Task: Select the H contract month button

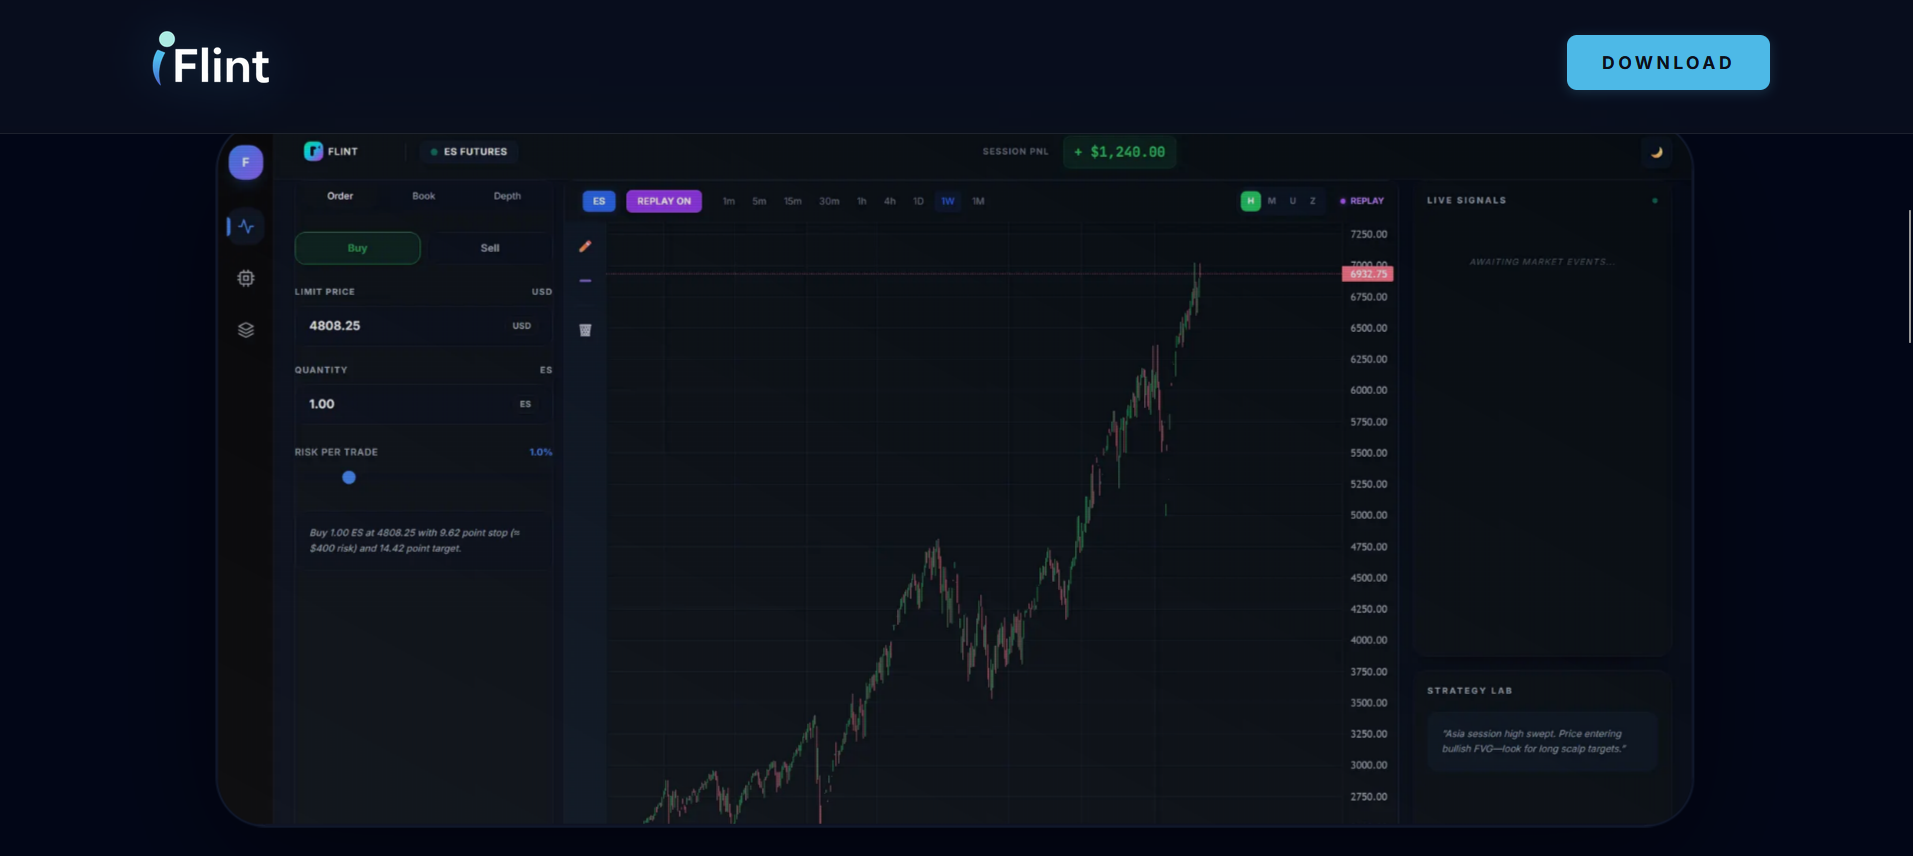Action: click(1250, 201)
